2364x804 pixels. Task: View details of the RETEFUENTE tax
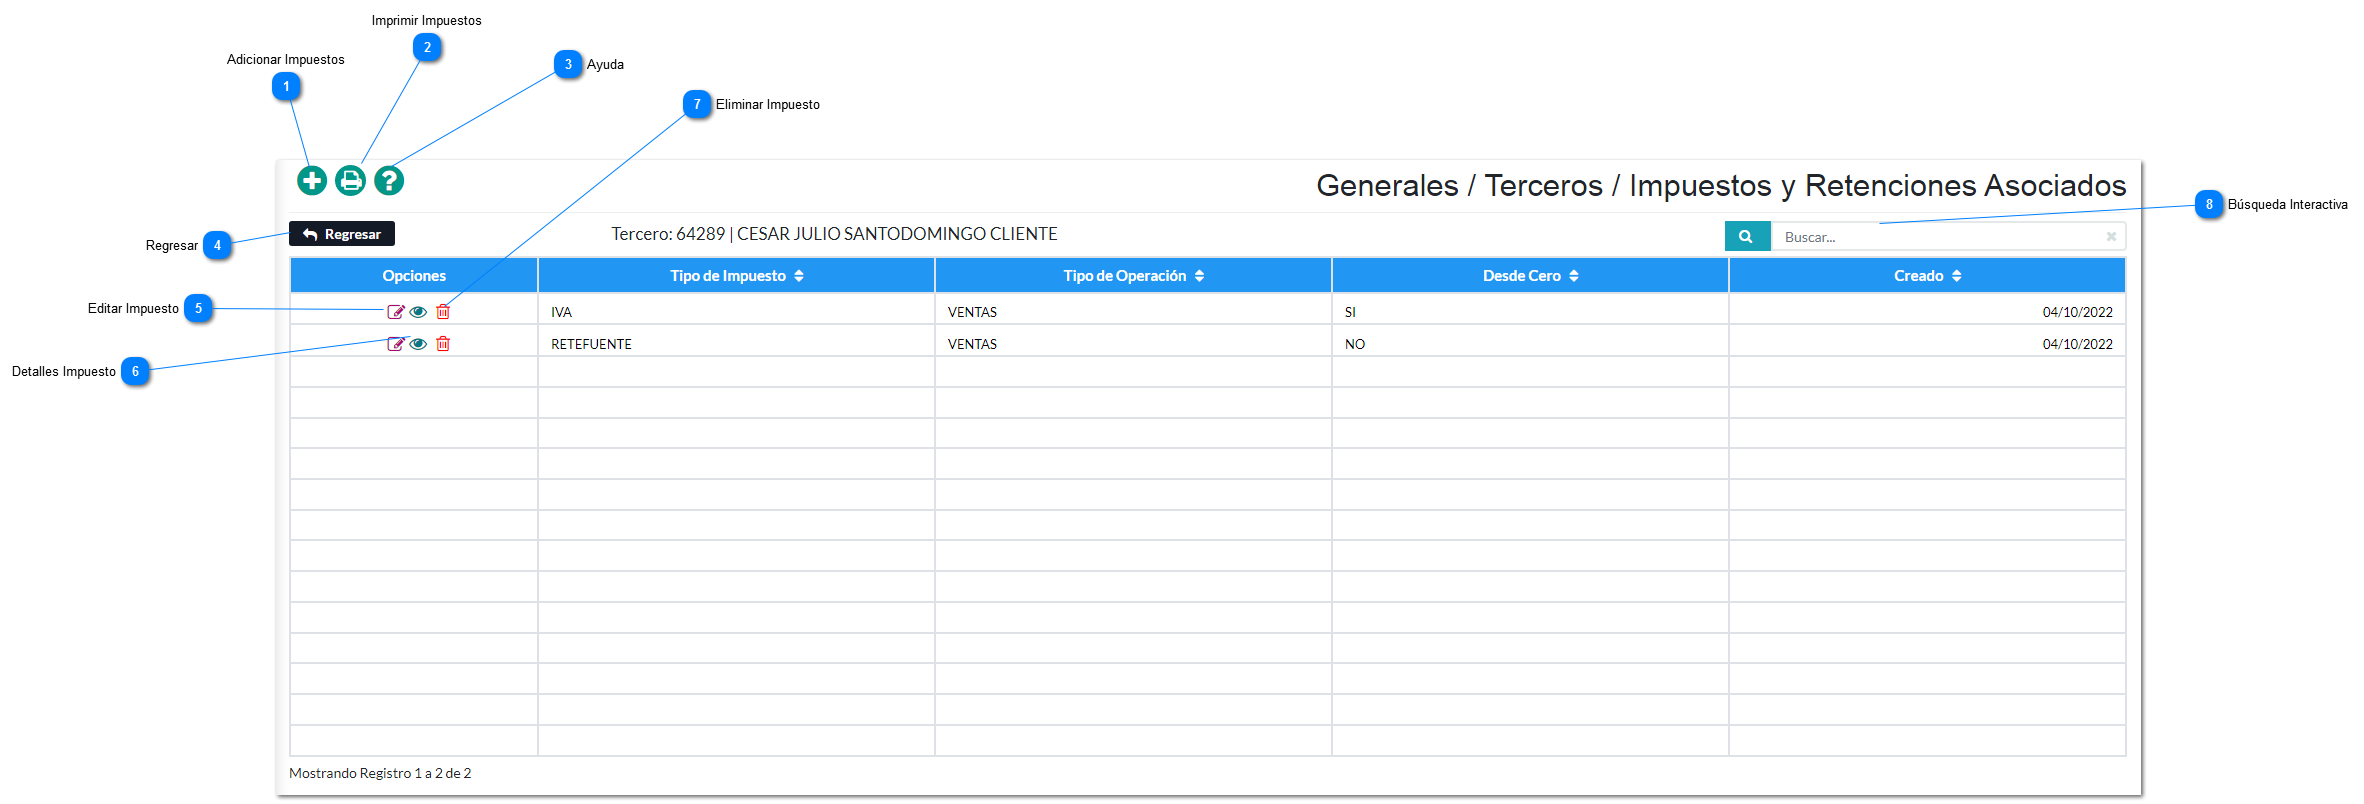(x=419, y=344)
